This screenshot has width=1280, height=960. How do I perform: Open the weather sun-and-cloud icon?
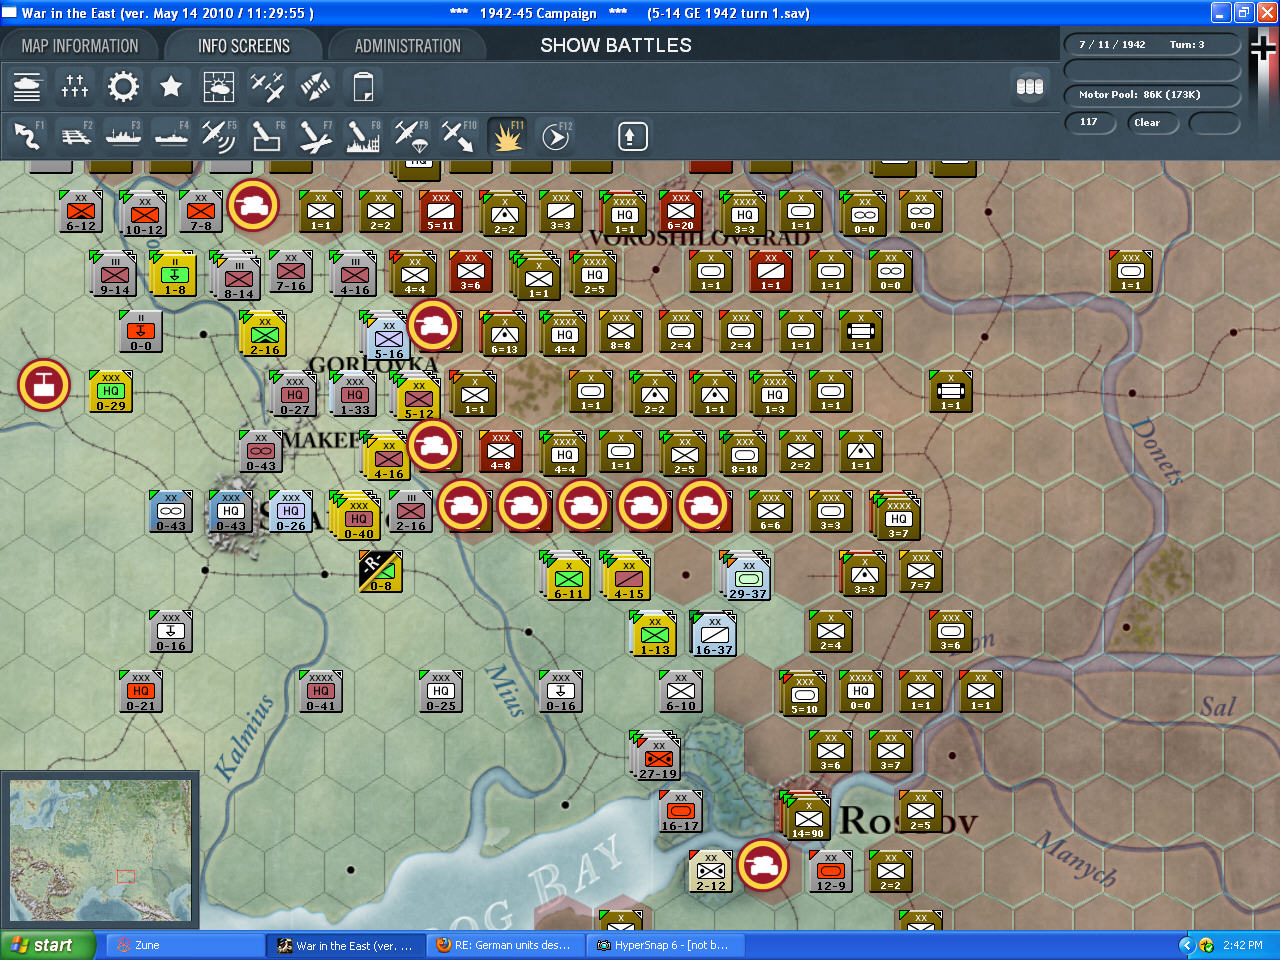tap(219, 87)
